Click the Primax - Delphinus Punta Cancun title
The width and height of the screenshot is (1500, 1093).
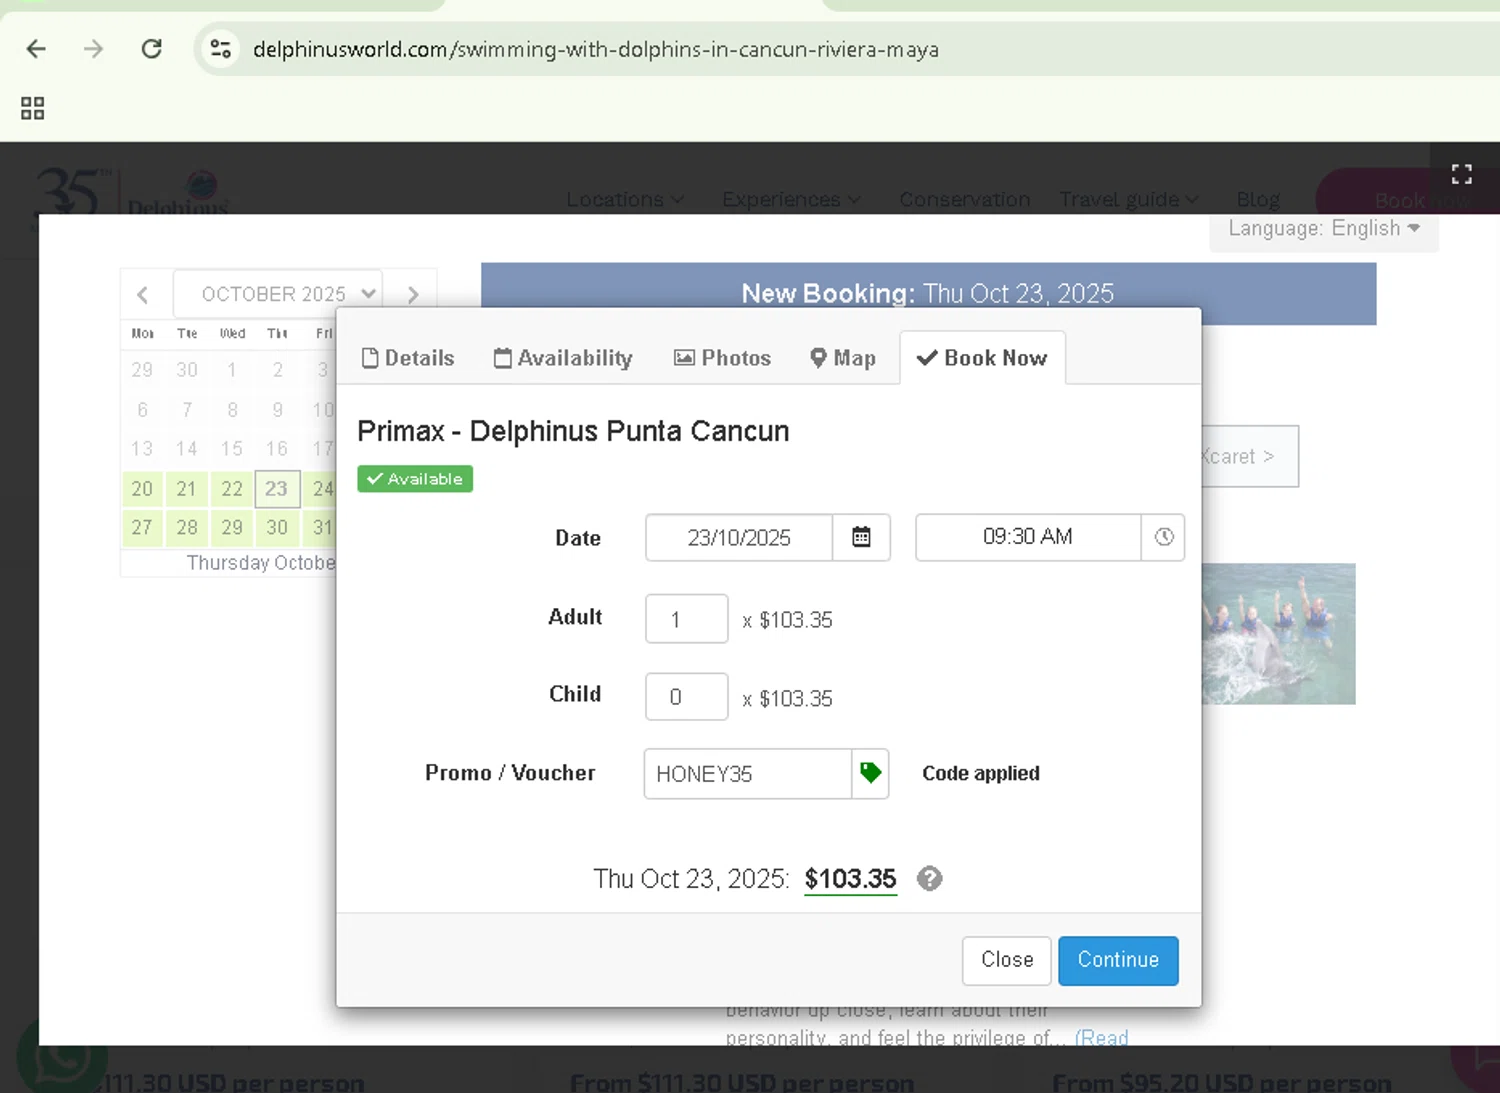coord(573,431)
